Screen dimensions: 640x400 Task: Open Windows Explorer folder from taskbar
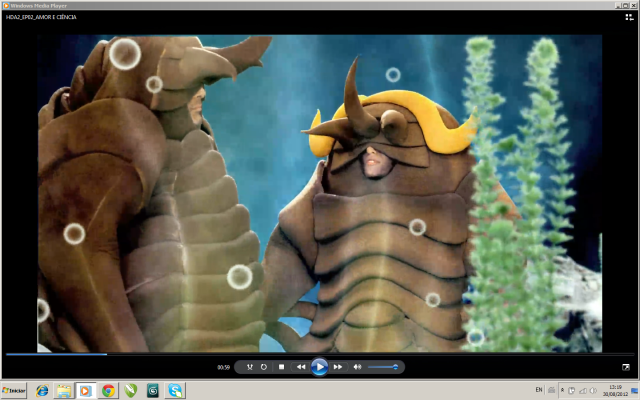[x=64, y=390]
